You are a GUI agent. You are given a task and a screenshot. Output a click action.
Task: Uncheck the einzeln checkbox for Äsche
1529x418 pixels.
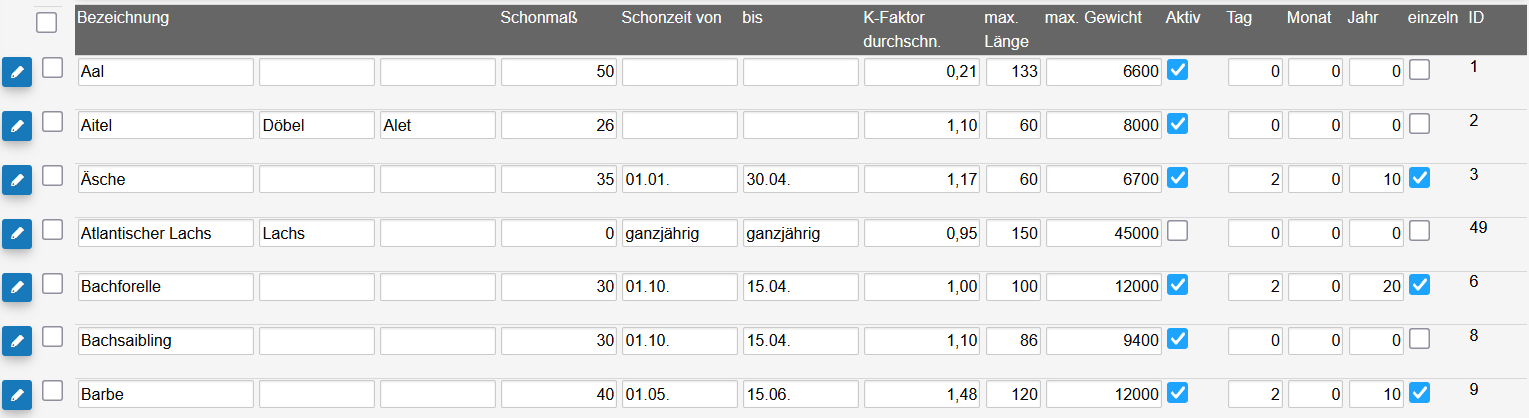tap(1419, 177)
